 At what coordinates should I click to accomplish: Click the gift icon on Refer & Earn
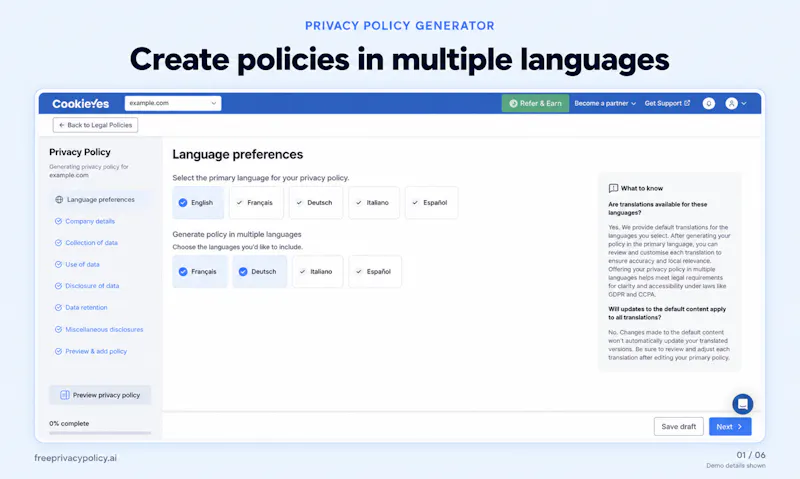pyautogui.click(x=513, y=104)
